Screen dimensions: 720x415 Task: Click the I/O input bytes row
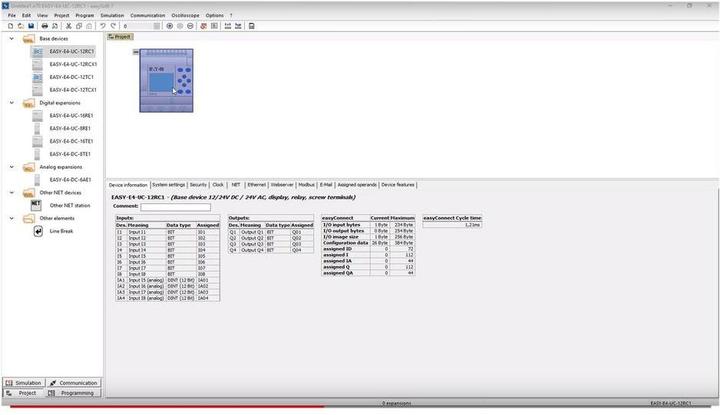point(368,225)
